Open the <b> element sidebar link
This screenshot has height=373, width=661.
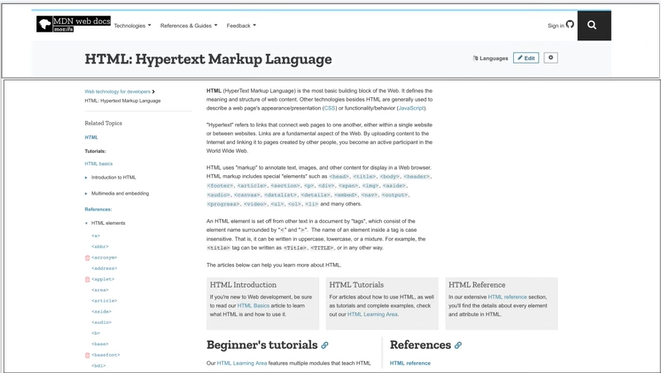click(96, 333)
